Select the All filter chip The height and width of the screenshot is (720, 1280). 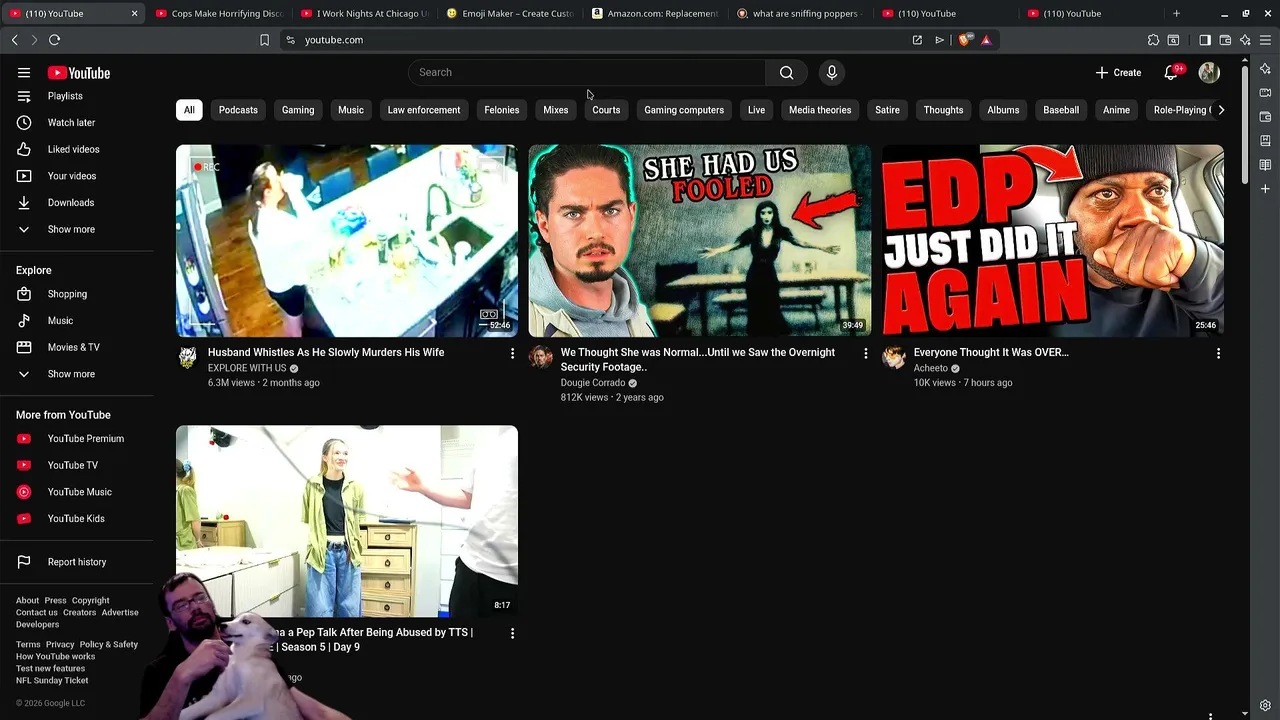click(x=189, y=110)
